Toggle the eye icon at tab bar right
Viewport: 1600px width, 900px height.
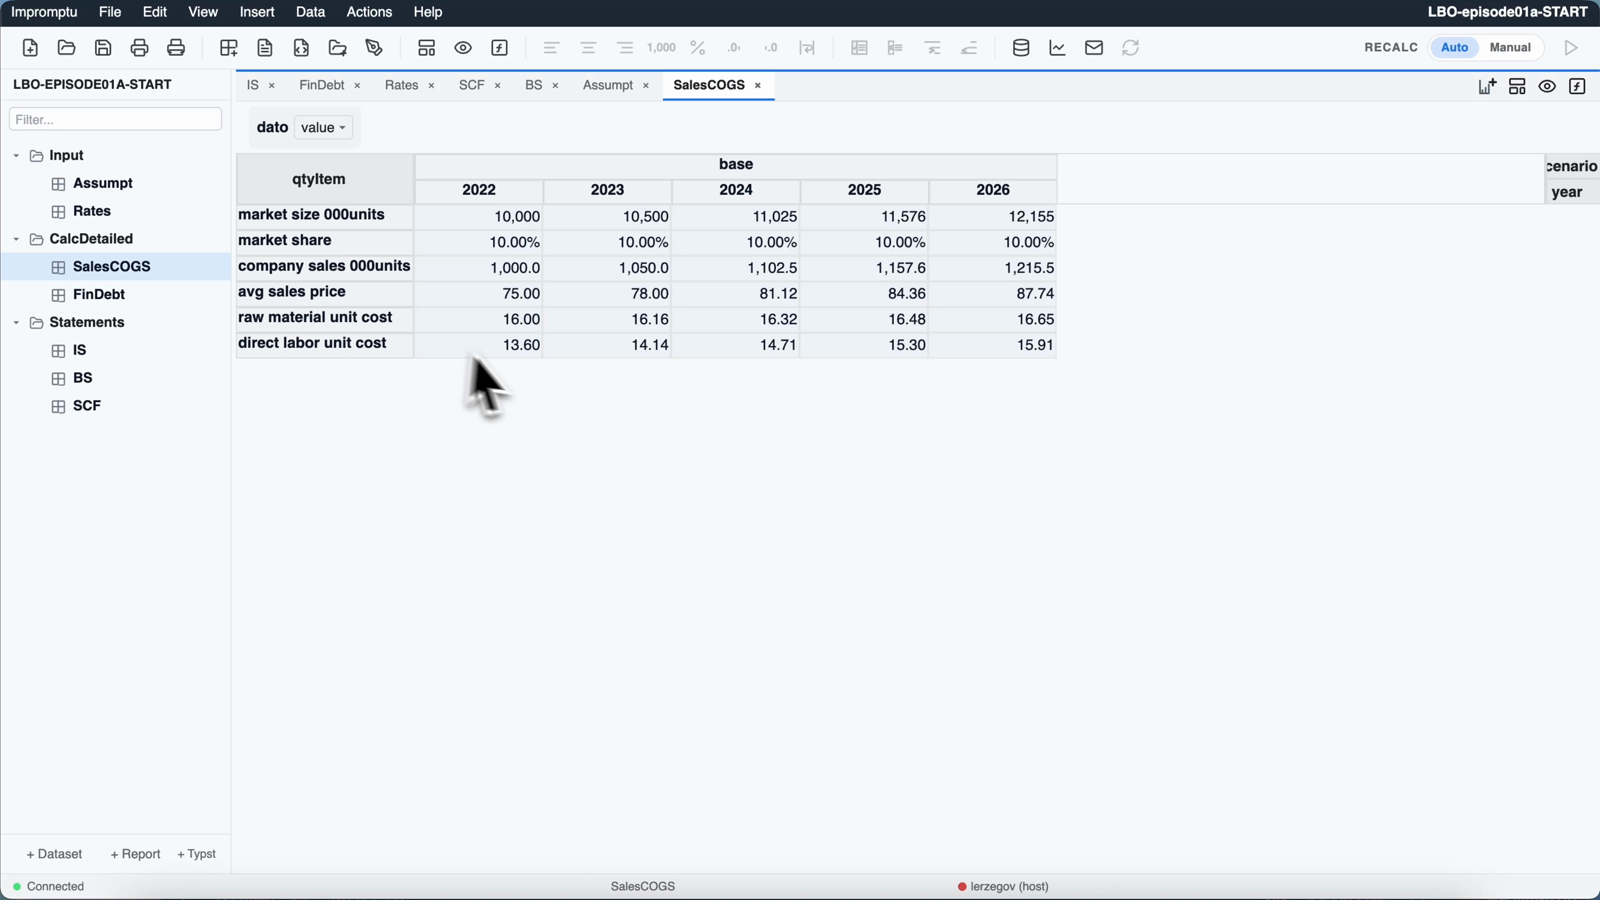pos(1547,87)
